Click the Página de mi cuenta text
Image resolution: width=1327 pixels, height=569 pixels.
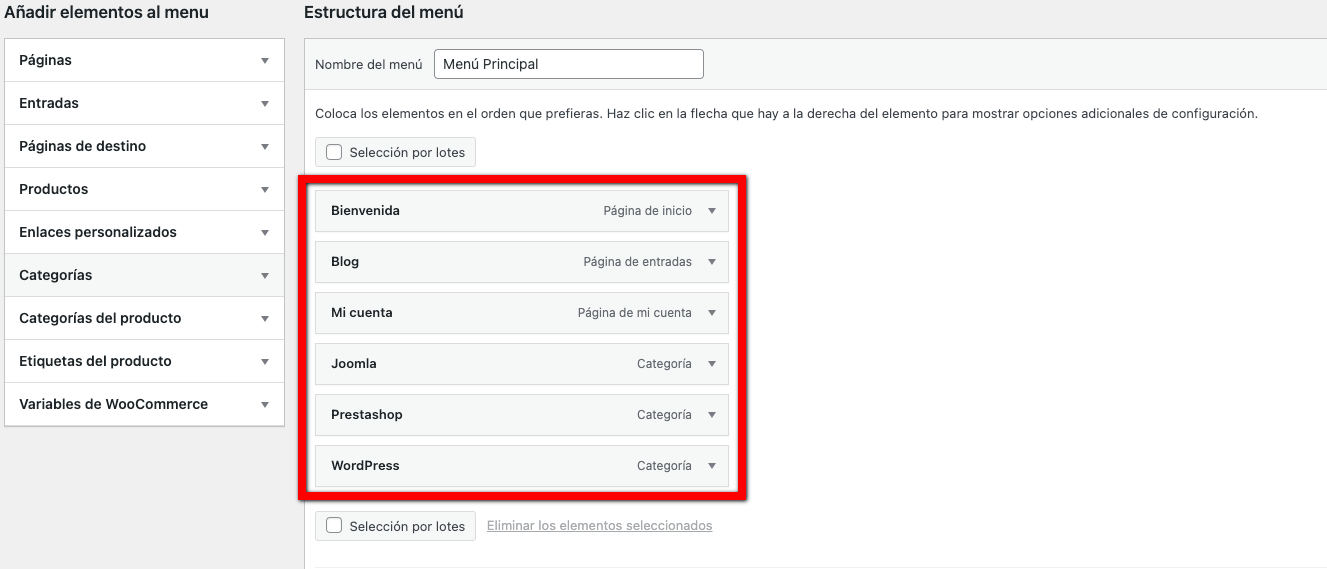[x=635, y=313]
